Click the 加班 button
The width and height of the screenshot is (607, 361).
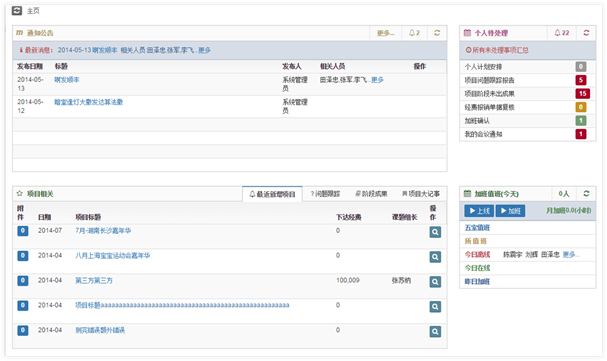[510, 211]
